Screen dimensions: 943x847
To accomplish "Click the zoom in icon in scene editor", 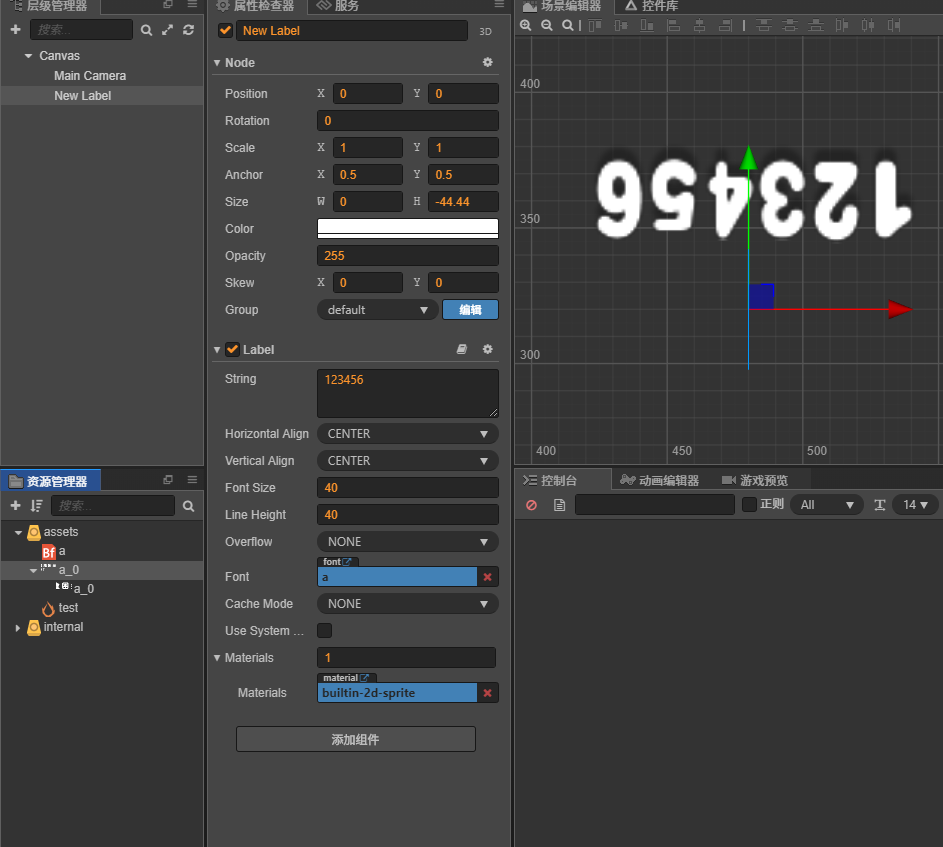I will [526, 25].
